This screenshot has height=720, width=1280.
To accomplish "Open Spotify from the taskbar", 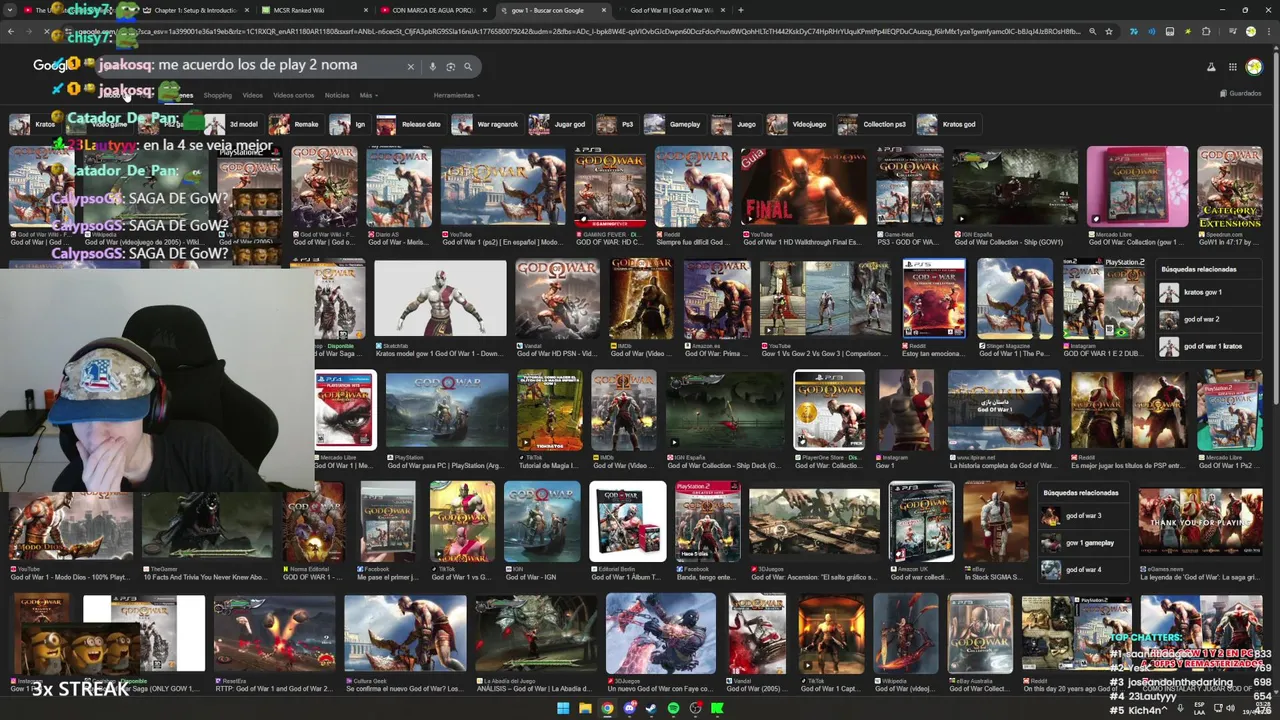I will (x=673, y=708).
